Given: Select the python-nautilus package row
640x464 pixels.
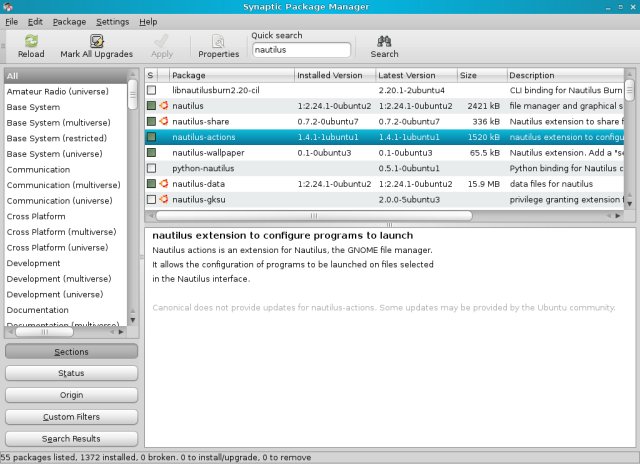Looking at the screenshot, I should tap(384, 168).
